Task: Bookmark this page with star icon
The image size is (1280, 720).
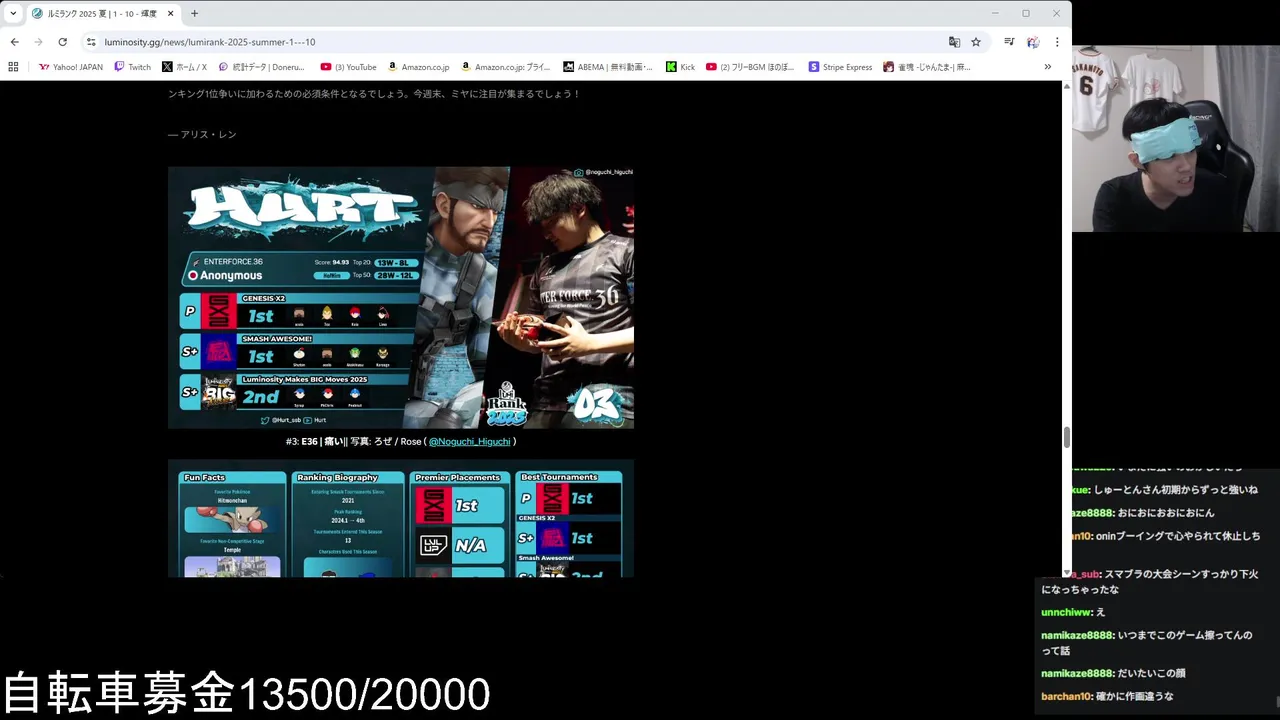Action: click(976, 42)
